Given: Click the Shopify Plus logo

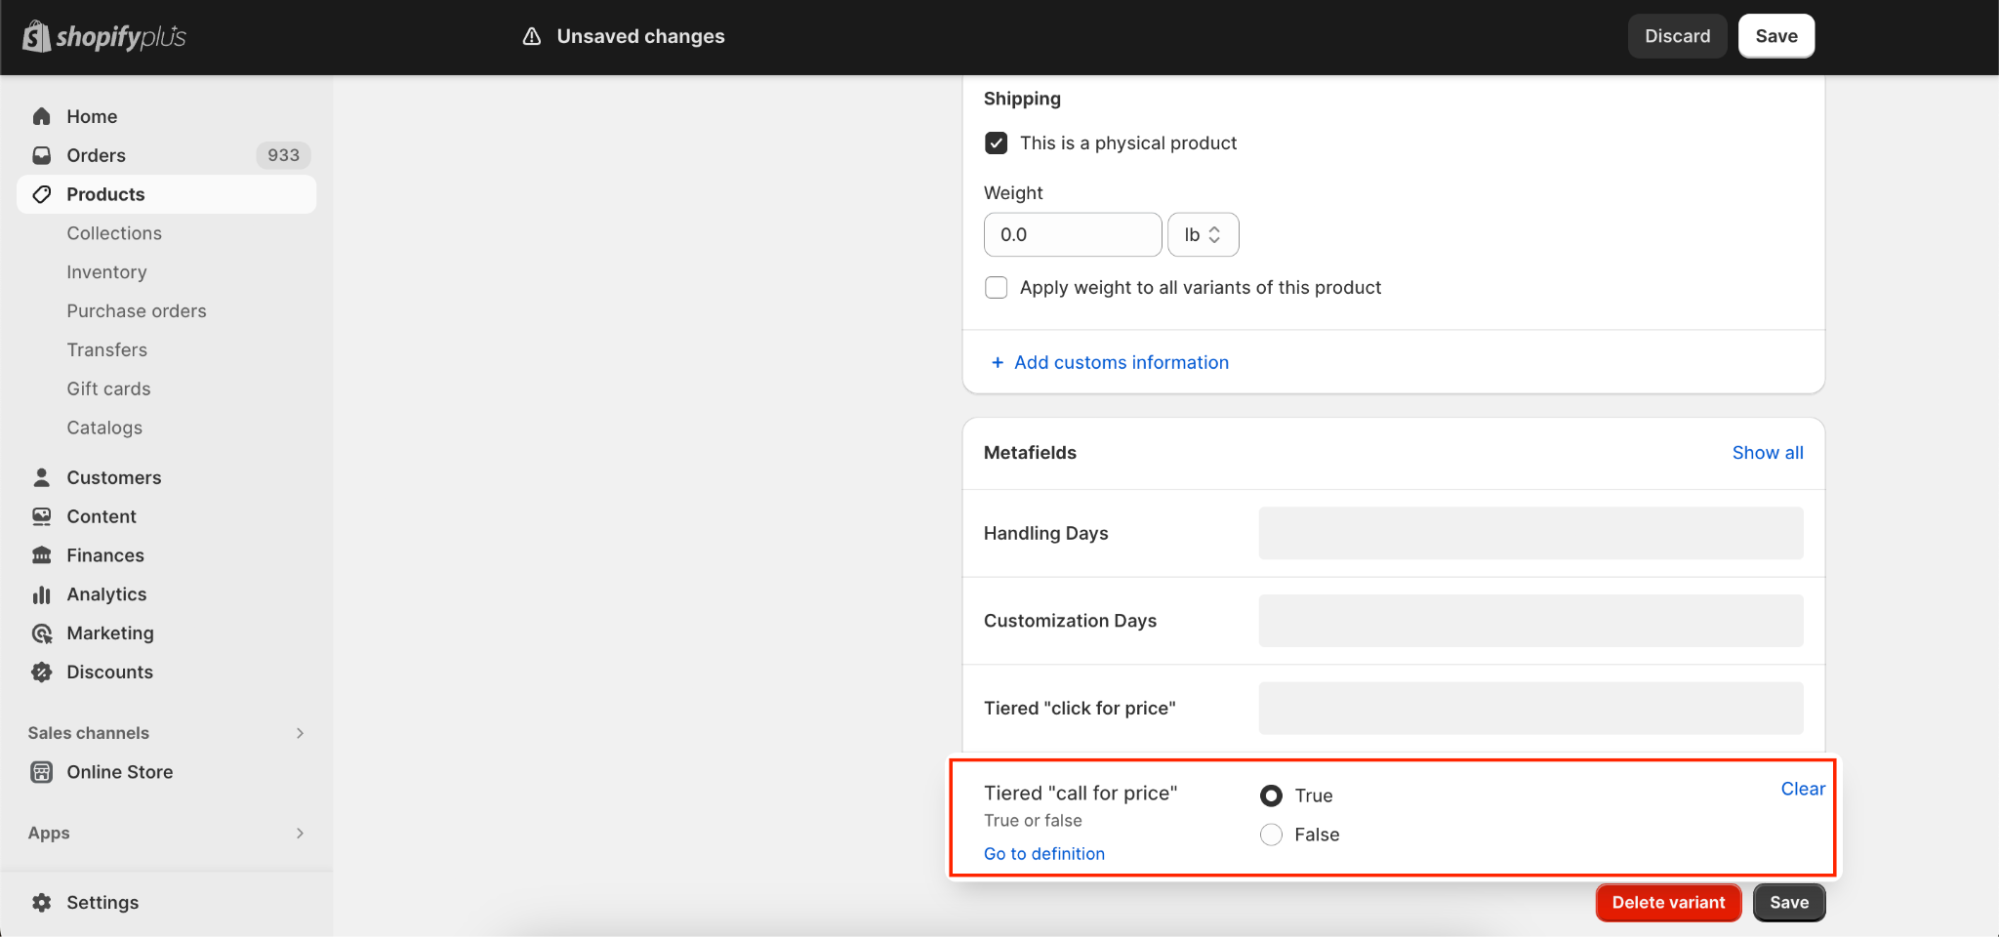Looking at the screenshot, I should tap(104, 37).
